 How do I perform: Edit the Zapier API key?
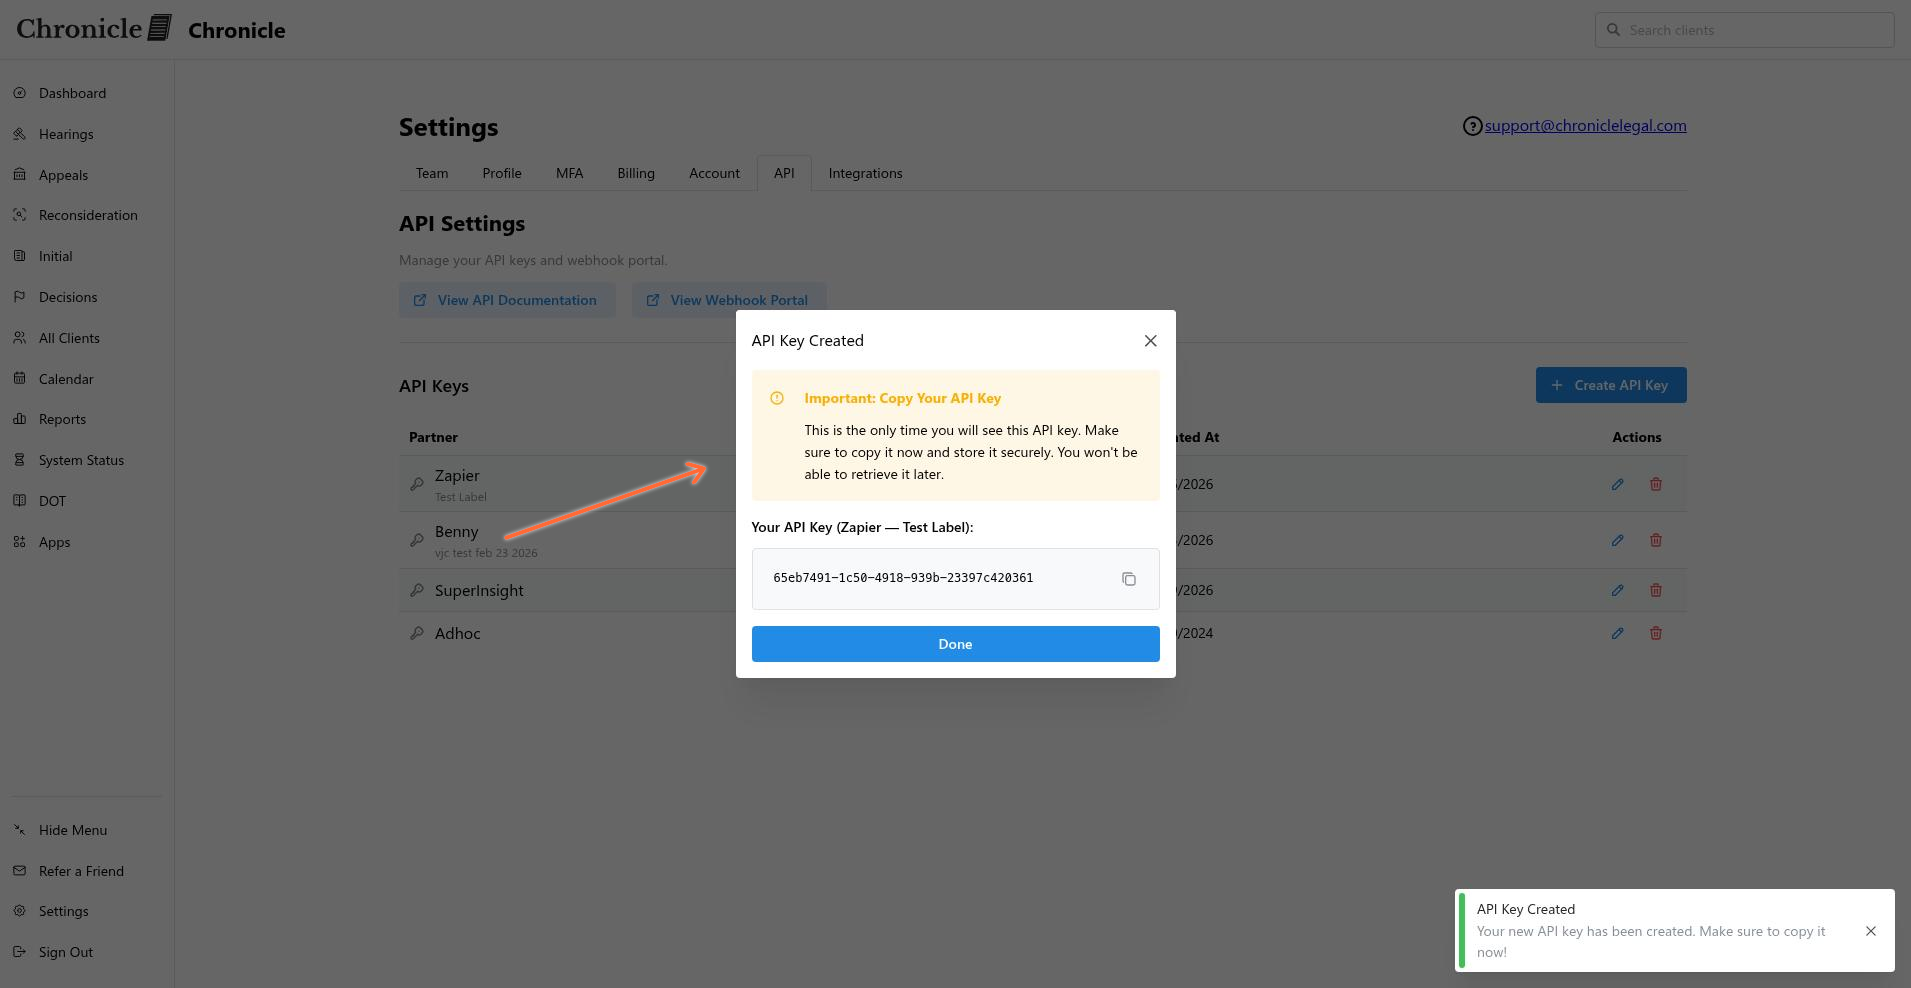(x=1617, y=484)
